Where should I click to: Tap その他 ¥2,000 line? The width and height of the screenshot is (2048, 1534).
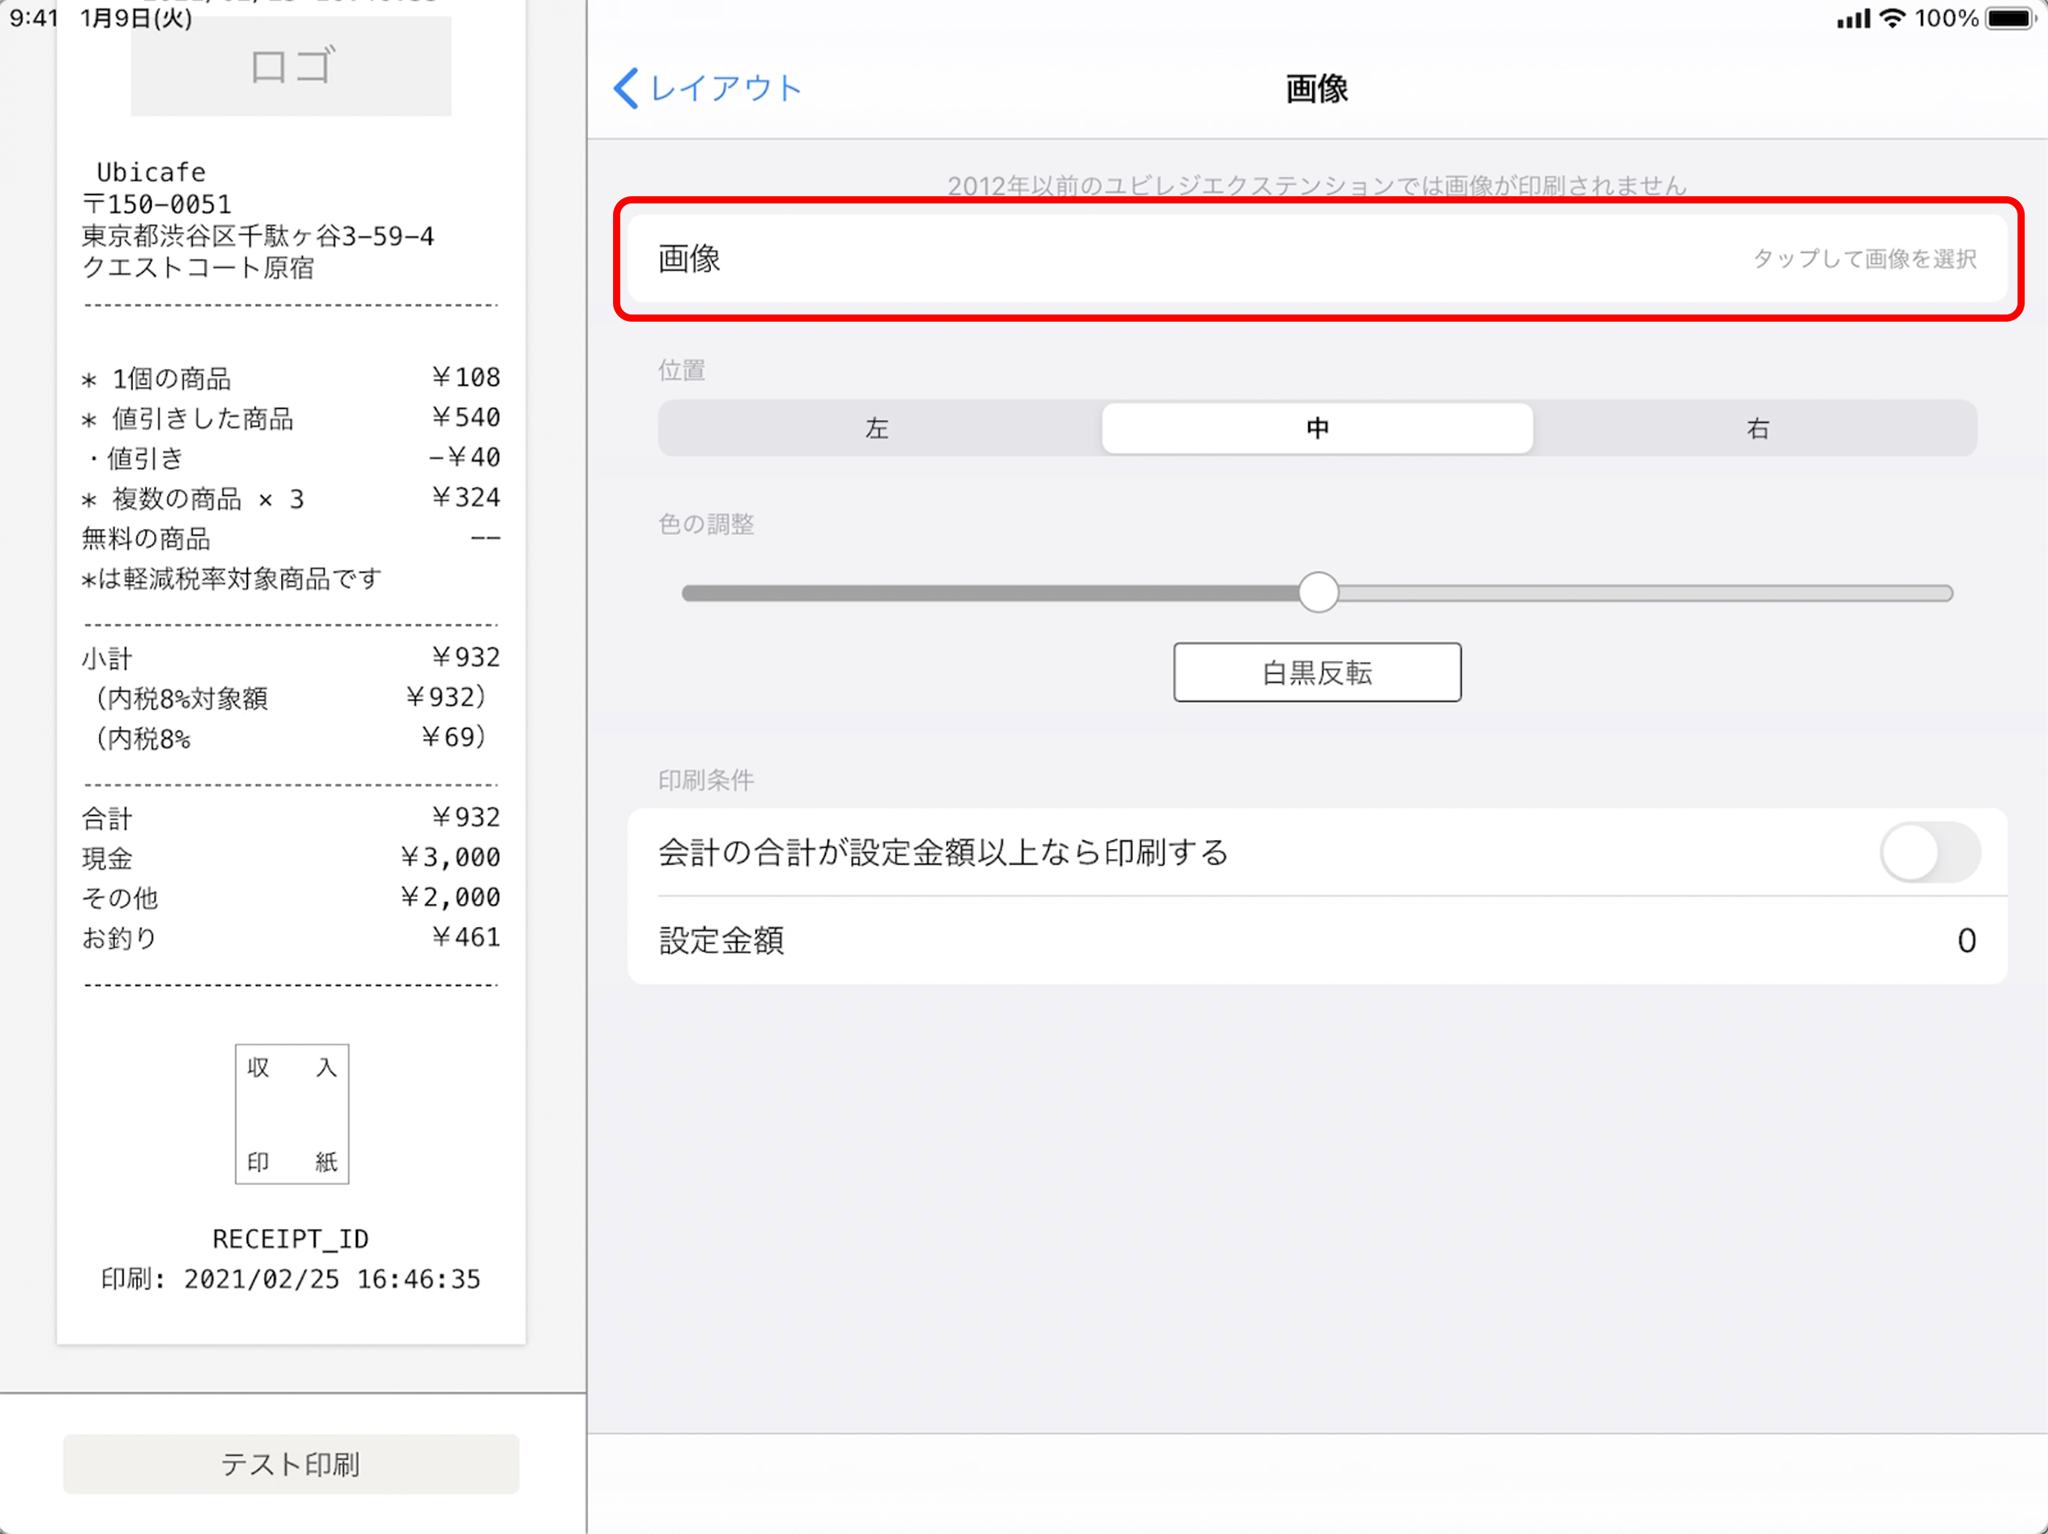click(291, 898)
